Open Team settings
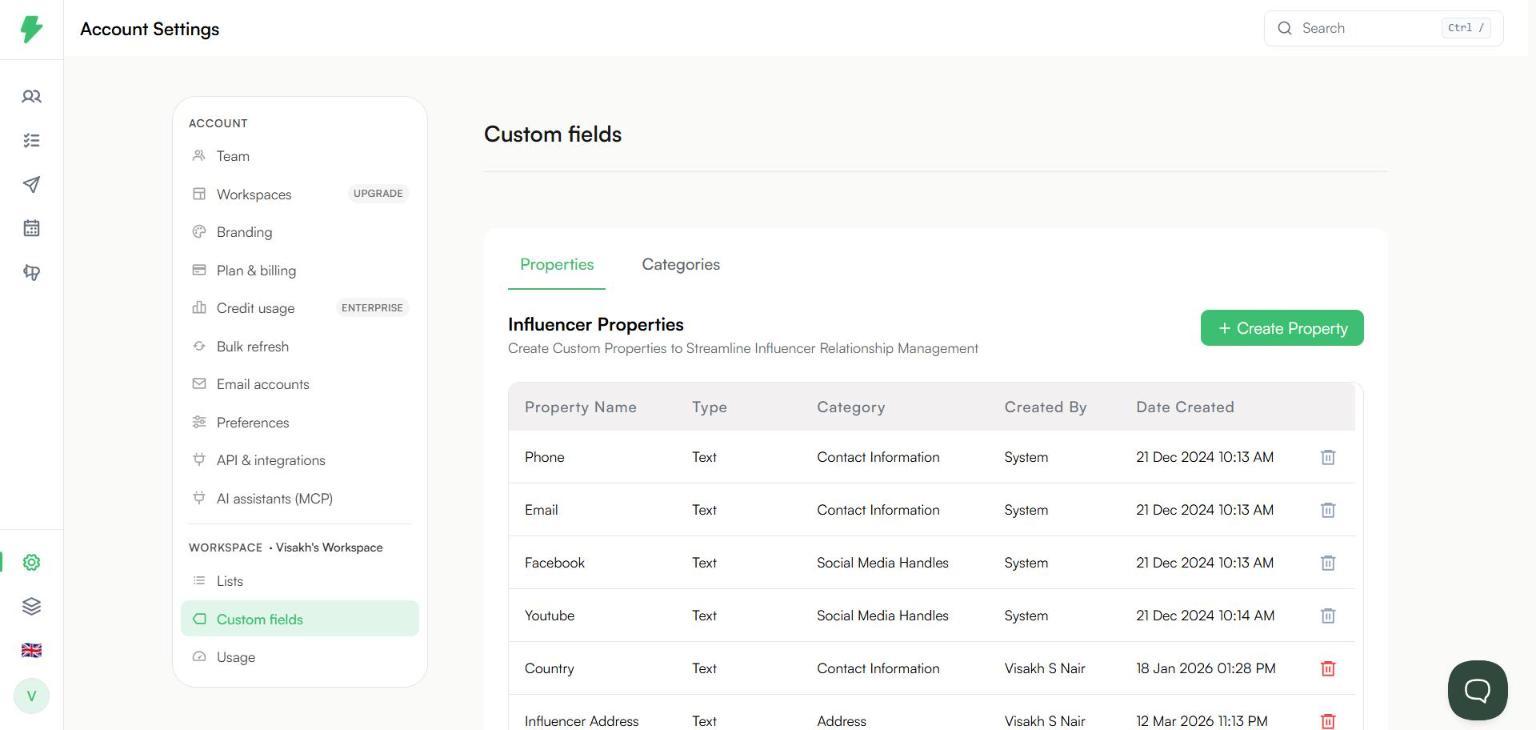This screenshot has width=1536, height=730. 300,156
